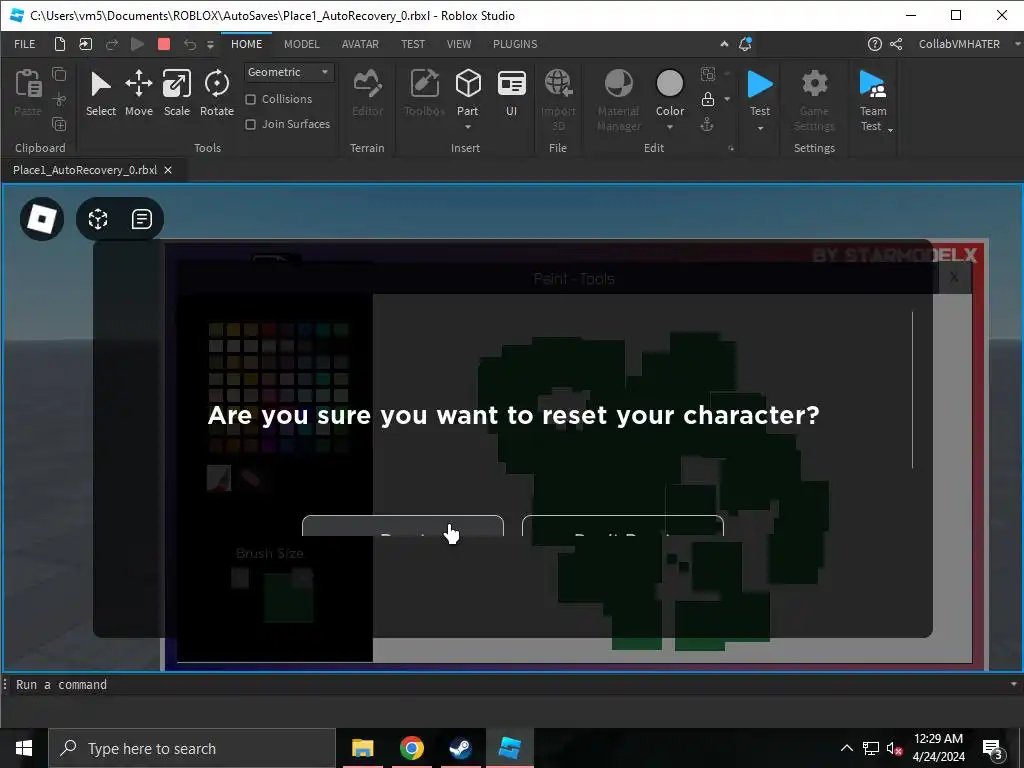The image size is (1024, 768).
Task: Confirm Reset in the dialog
Action: click(403, 526)
